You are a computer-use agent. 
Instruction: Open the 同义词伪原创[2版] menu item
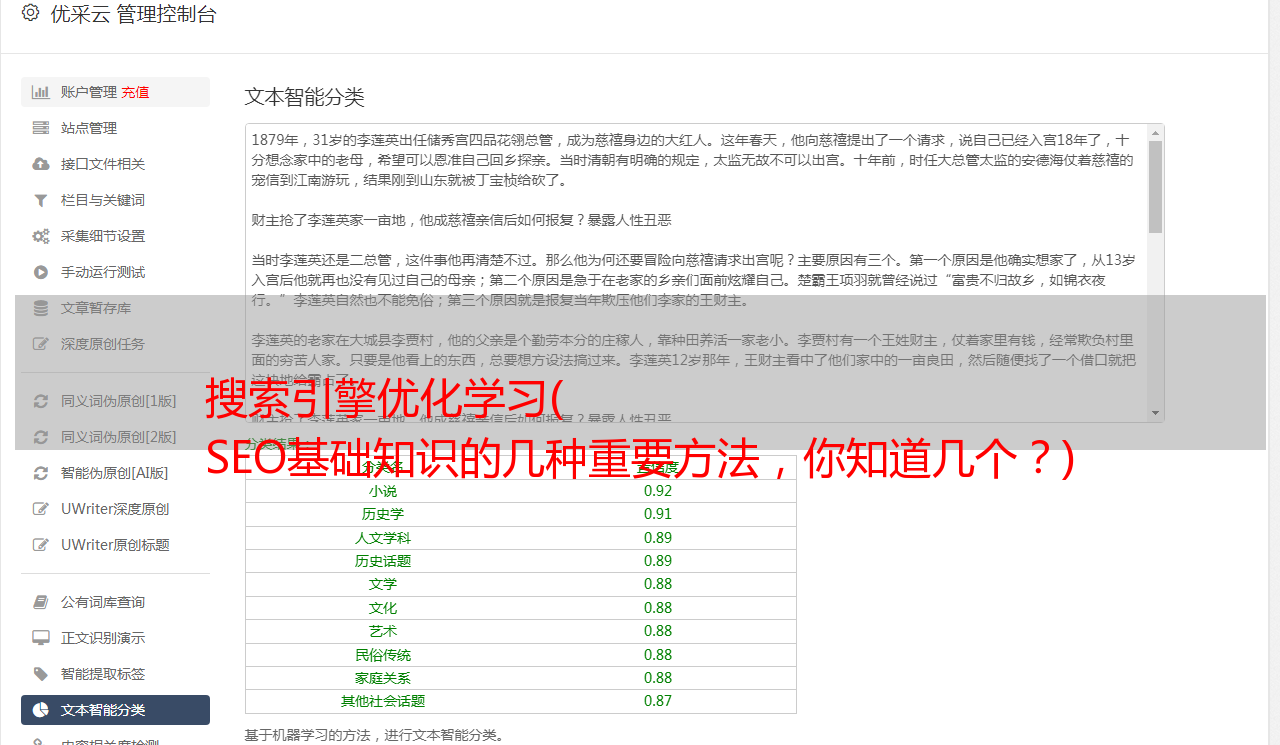[115, 437]
